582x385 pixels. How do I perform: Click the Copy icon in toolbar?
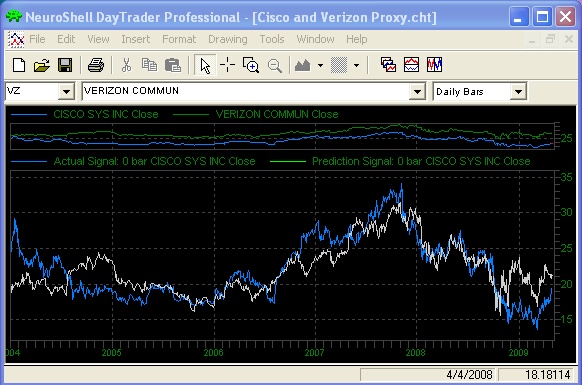coord(149,65)
